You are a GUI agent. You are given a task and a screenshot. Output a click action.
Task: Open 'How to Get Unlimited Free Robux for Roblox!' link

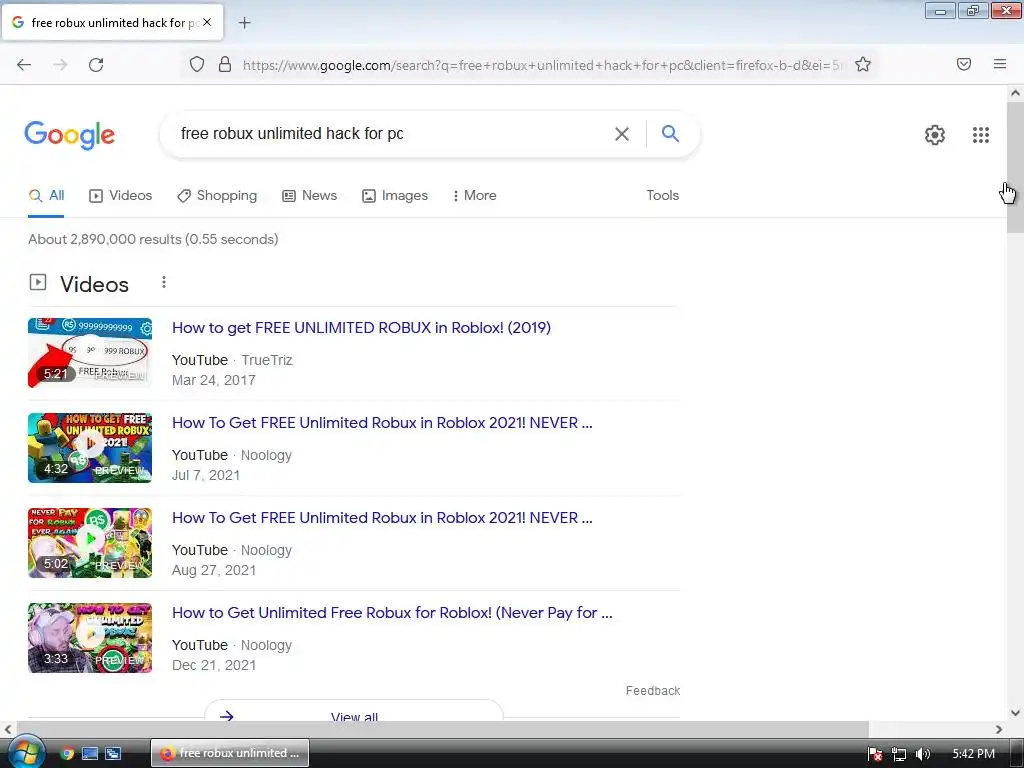(x=392, y=613)
